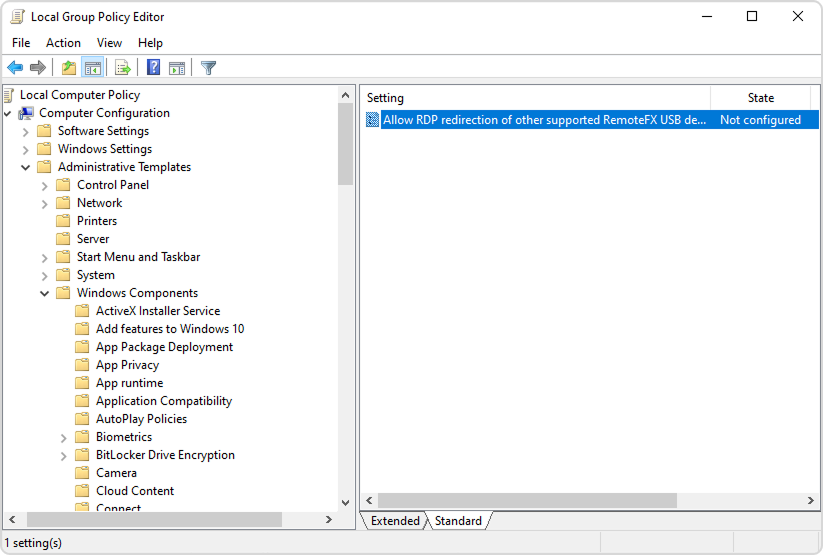823x555 pixels.
Task: Select Cloud Content folder
Action: click(x=135, y=491)
